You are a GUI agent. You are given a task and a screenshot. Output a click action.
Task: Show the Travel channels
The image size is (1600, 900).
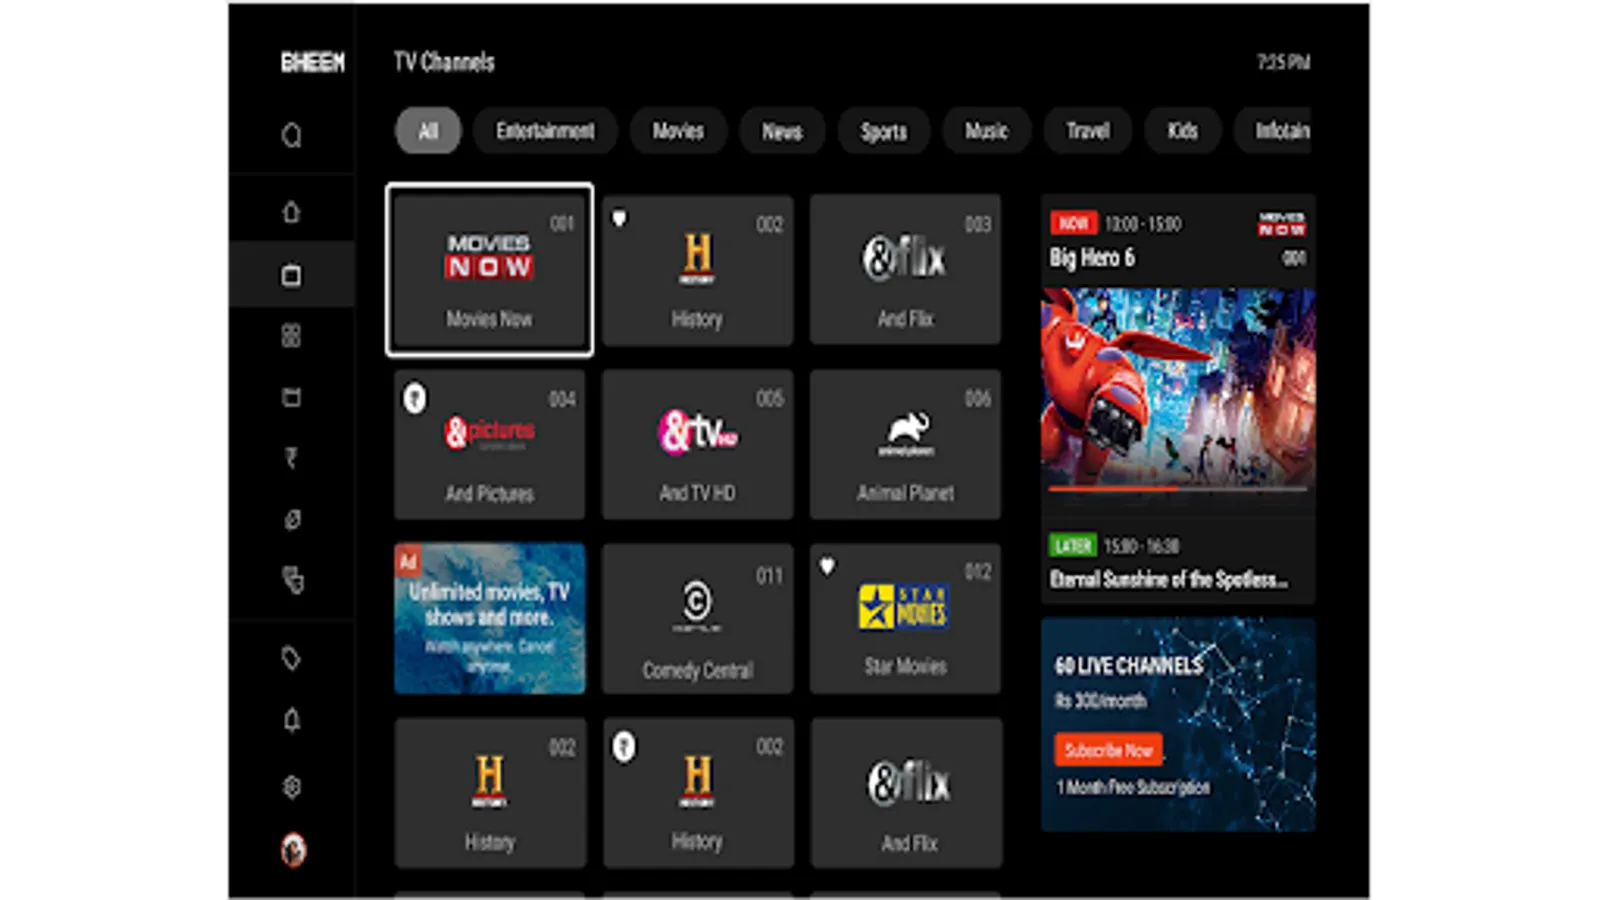coord(1088,131)
